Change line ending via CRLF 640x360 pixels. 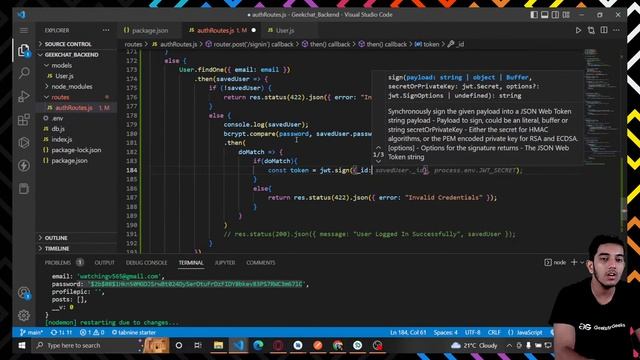click(493, 332)
